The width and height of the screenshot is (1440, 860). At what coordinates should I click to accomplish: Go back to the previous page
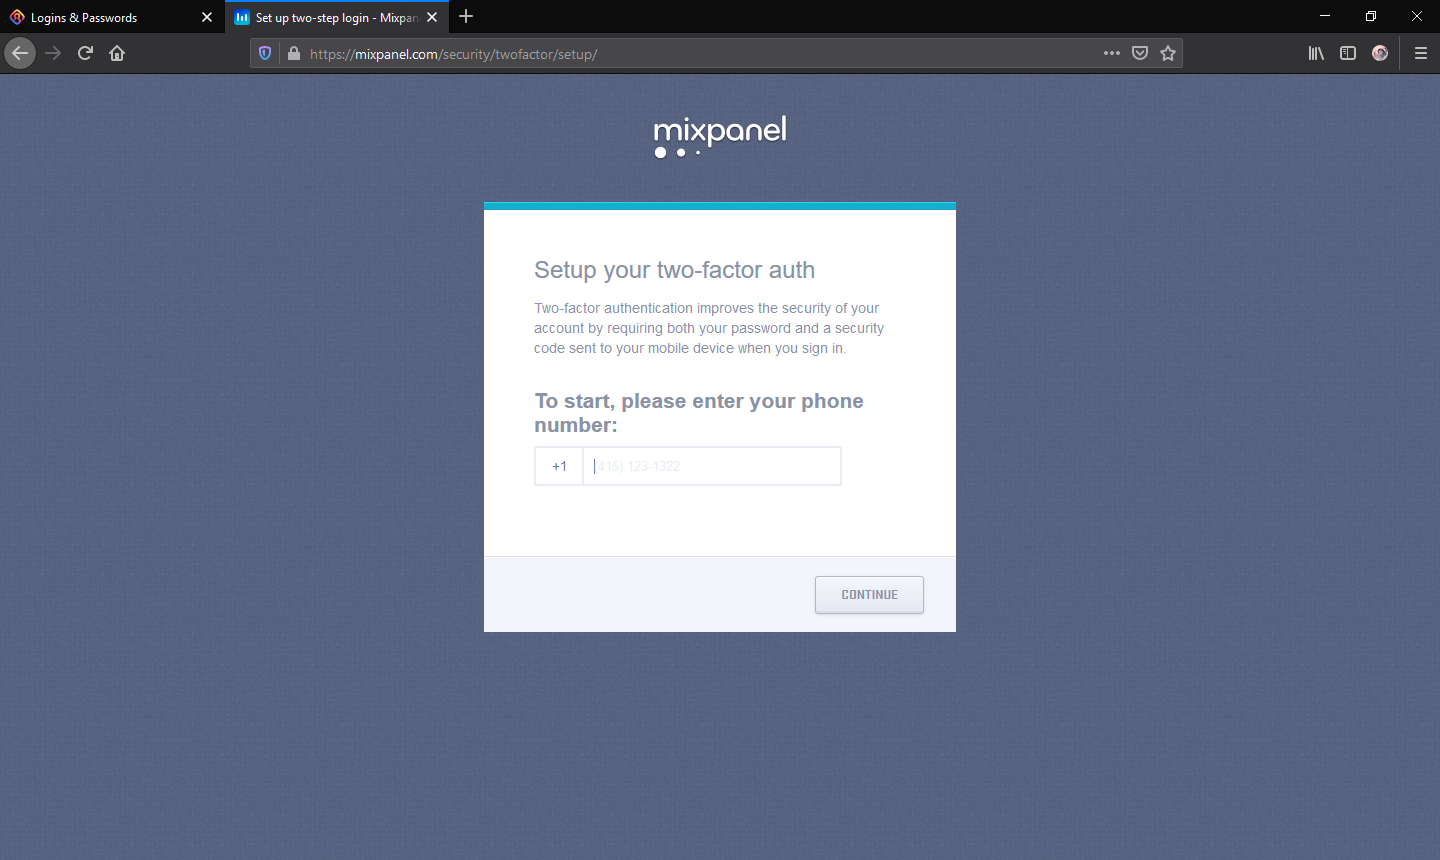20,53
